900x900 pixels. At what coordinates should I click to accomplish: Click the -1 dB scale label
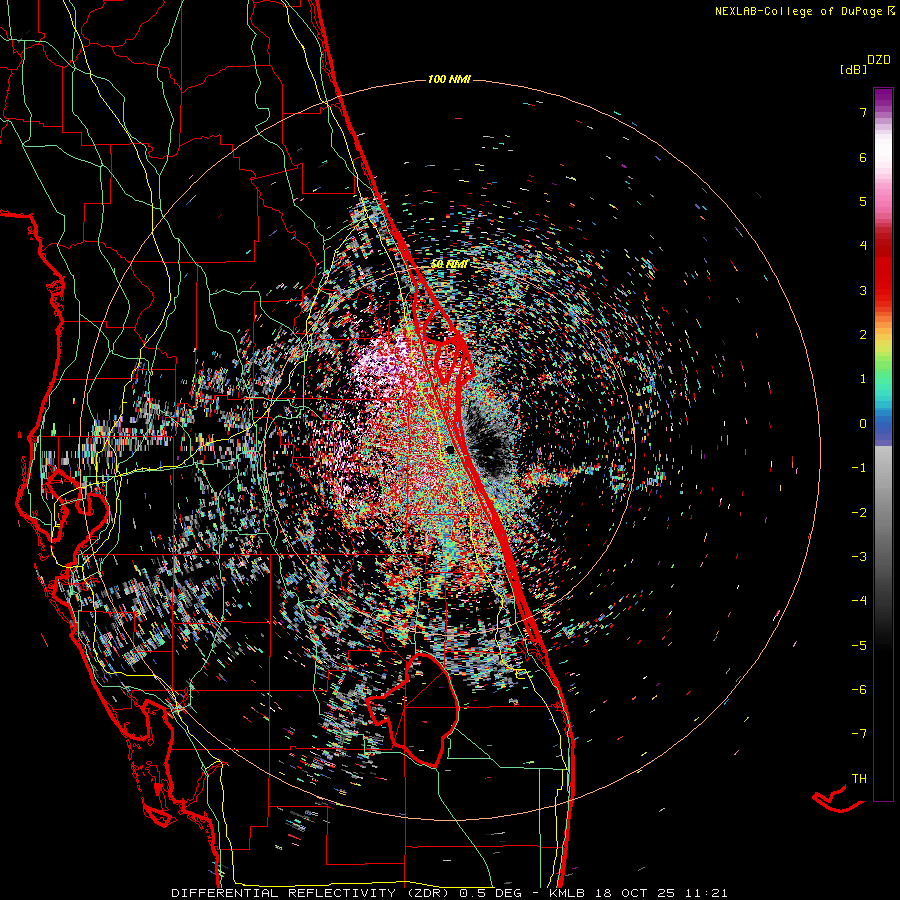coord(859,468)
